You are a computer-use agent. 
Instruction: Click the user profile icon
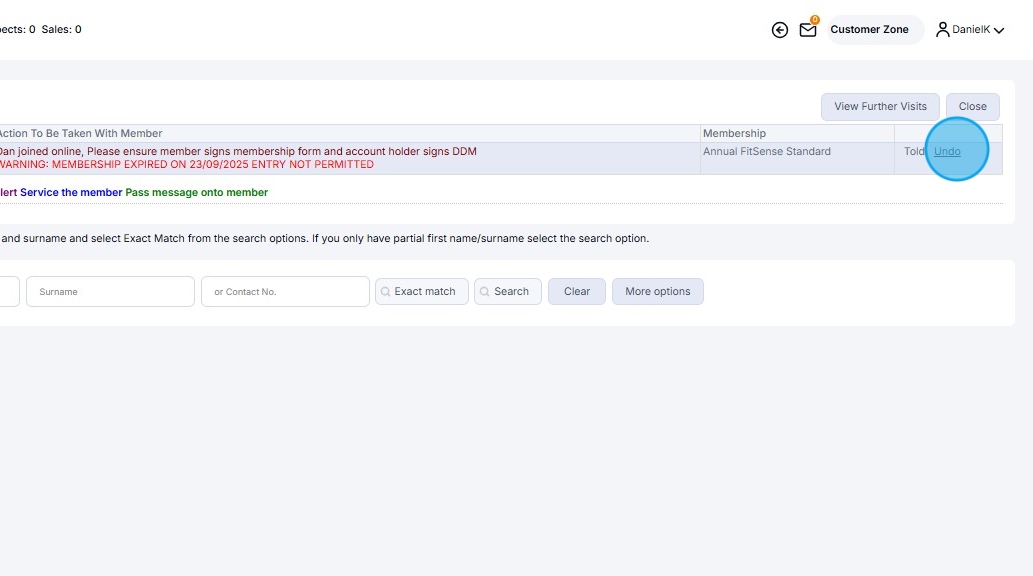943,30
